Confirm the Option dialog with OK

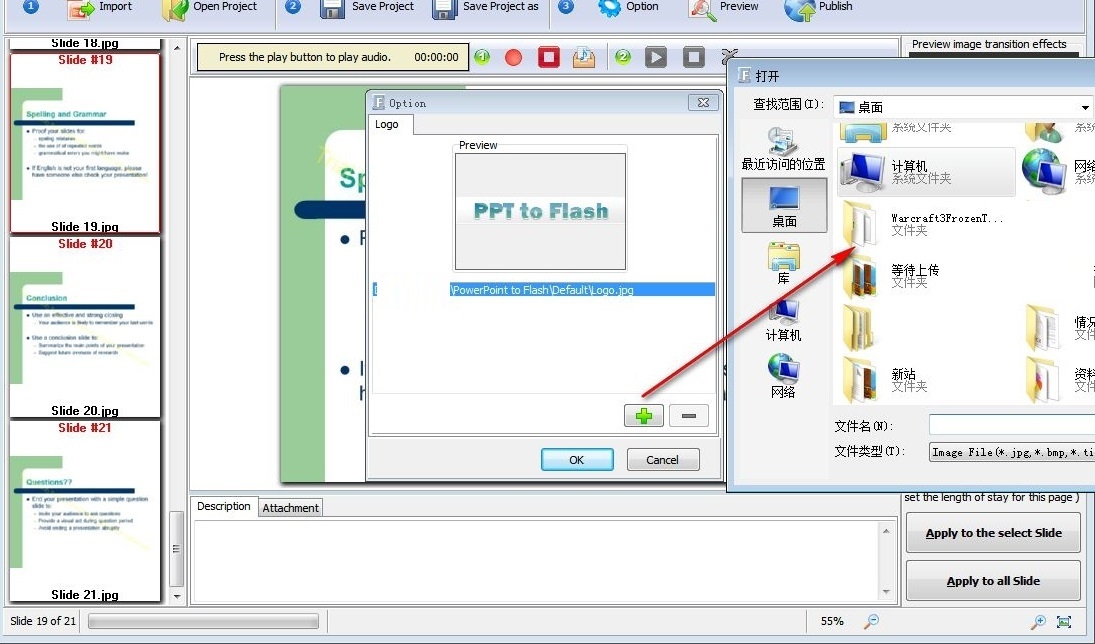pos(577,460)
